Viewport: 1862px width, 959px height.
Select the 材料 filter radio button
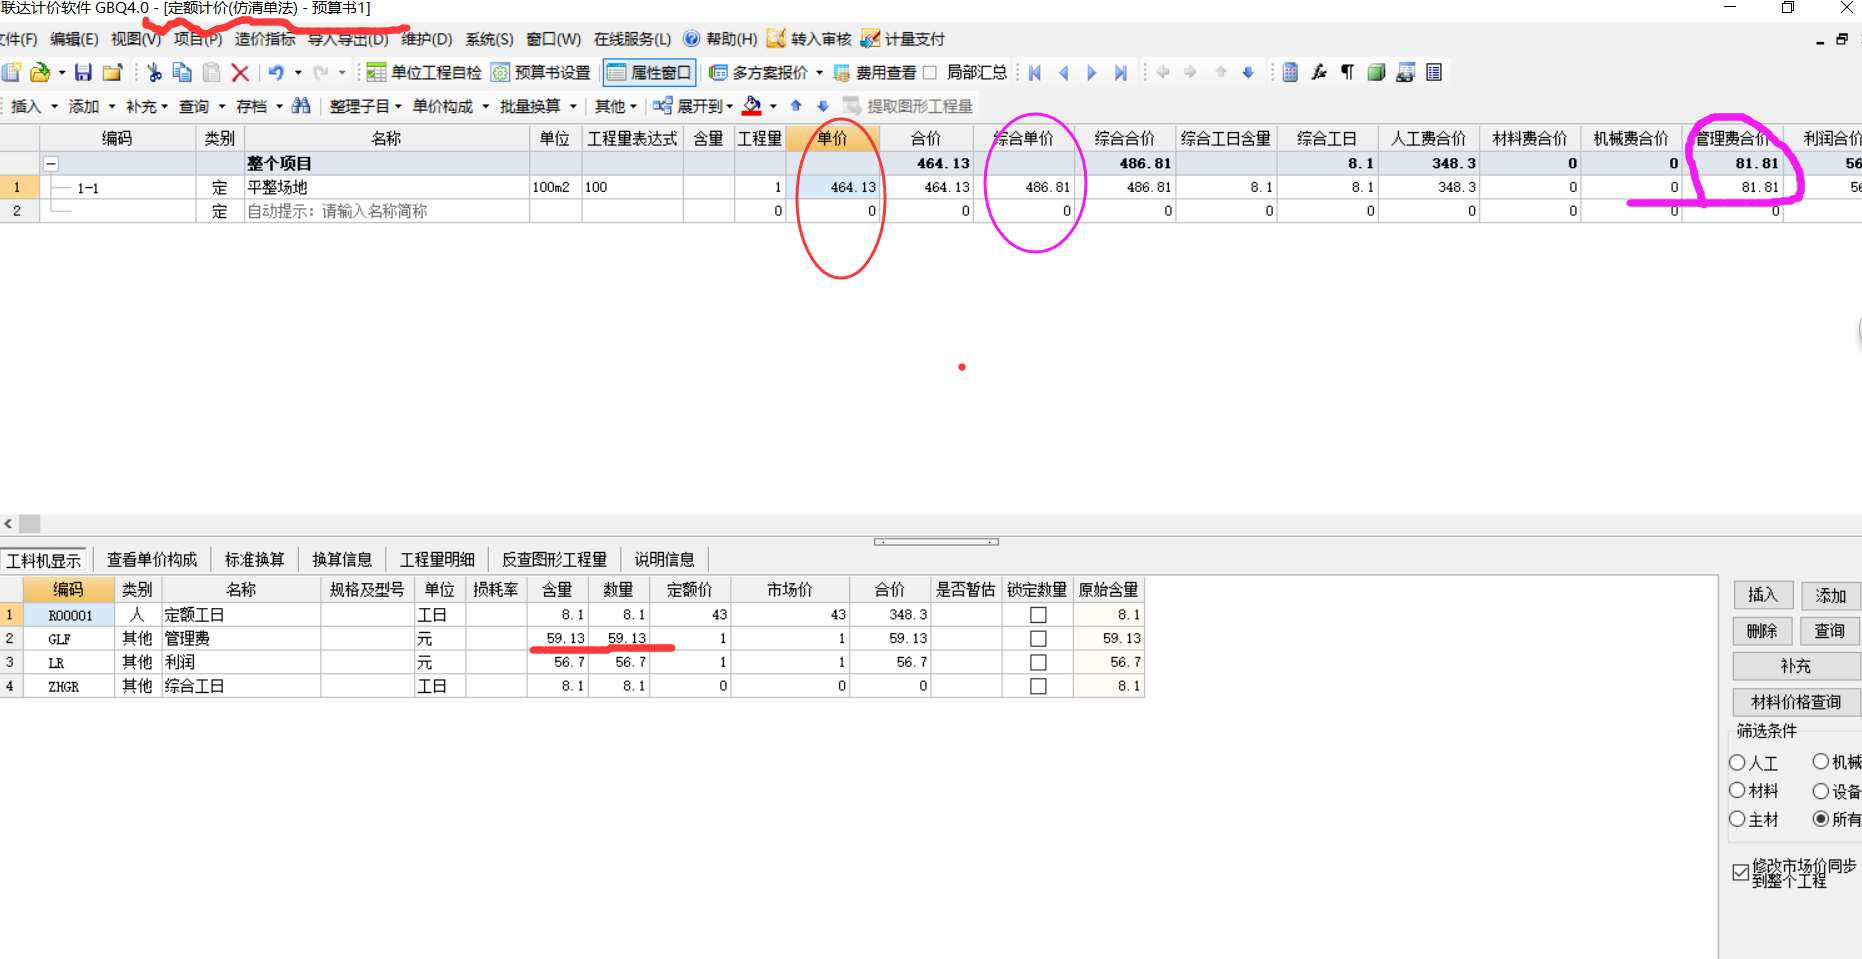click(1737, 790)
